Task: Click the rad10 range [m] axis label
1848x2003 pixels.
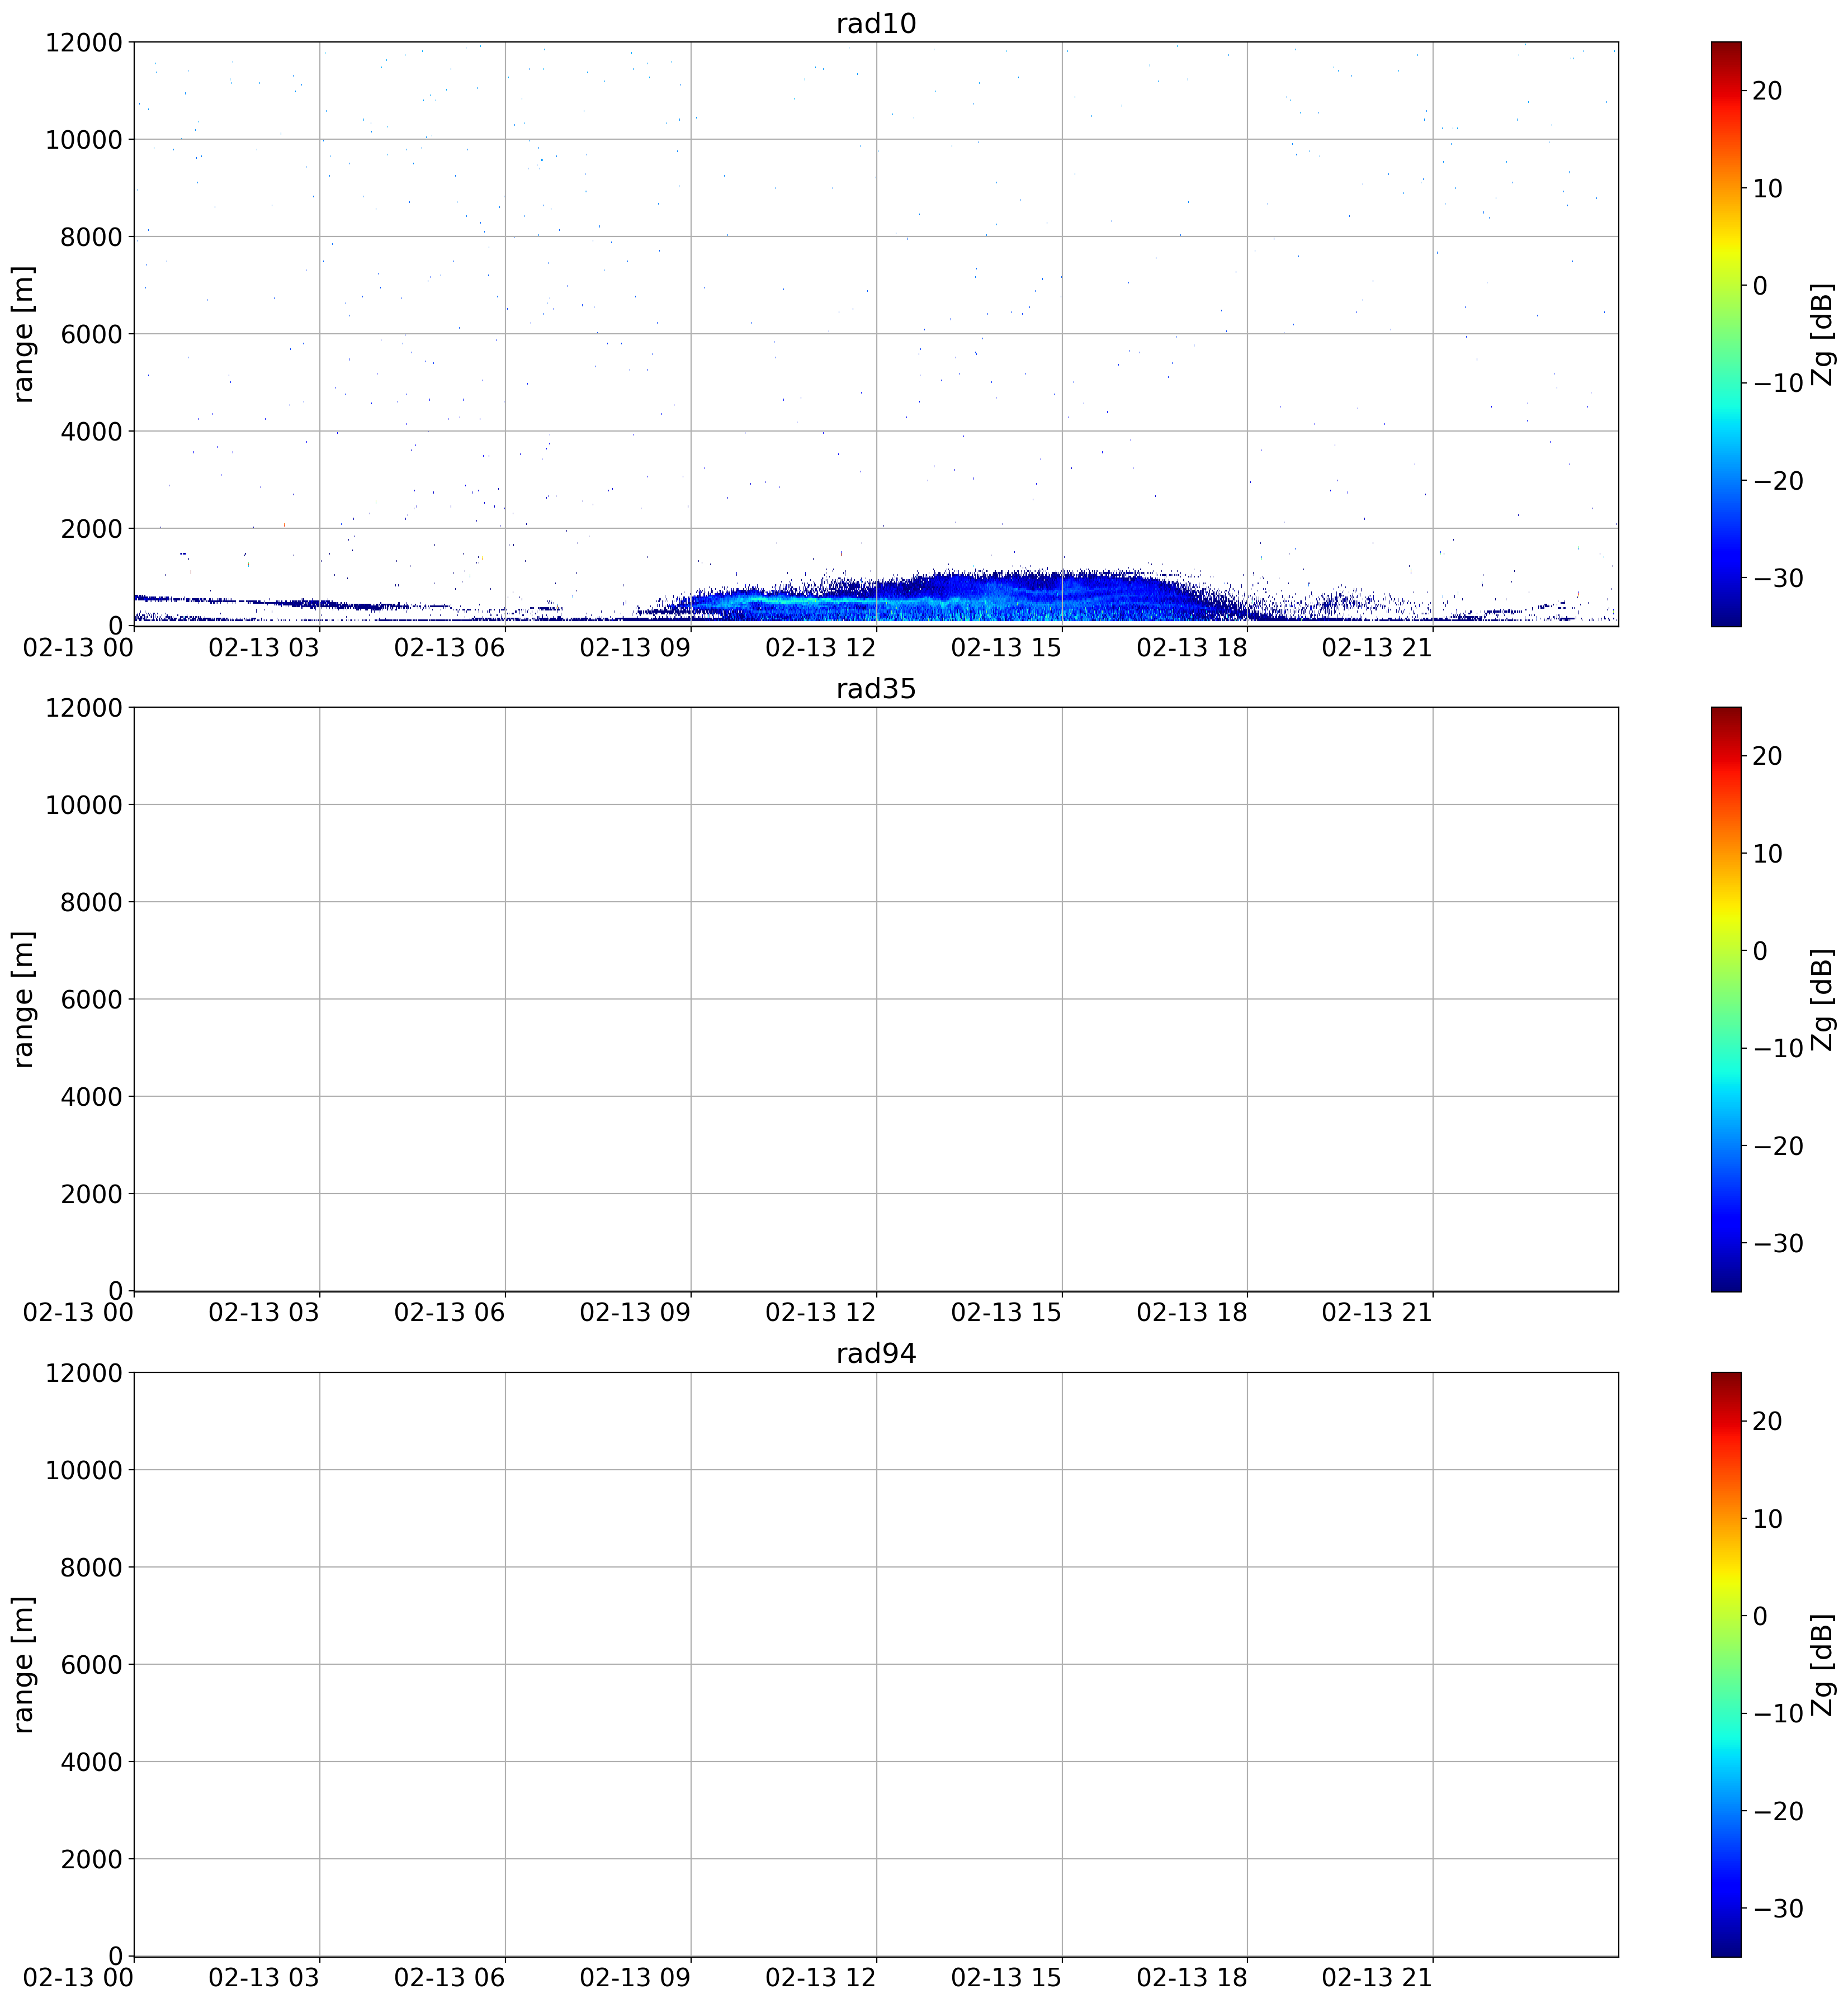Action: click(23, 334)
